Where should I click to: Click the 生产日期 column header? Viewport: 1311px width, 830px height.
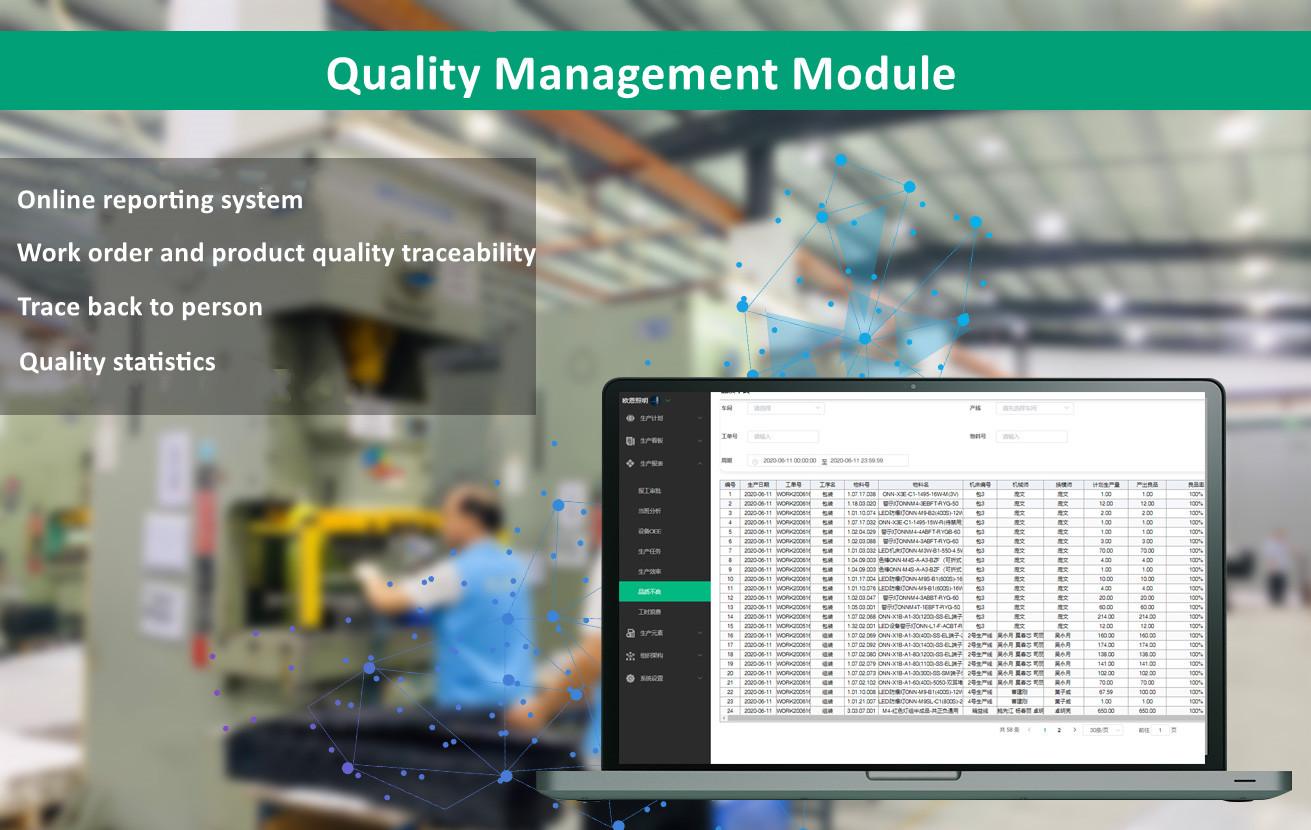point(758,484)
